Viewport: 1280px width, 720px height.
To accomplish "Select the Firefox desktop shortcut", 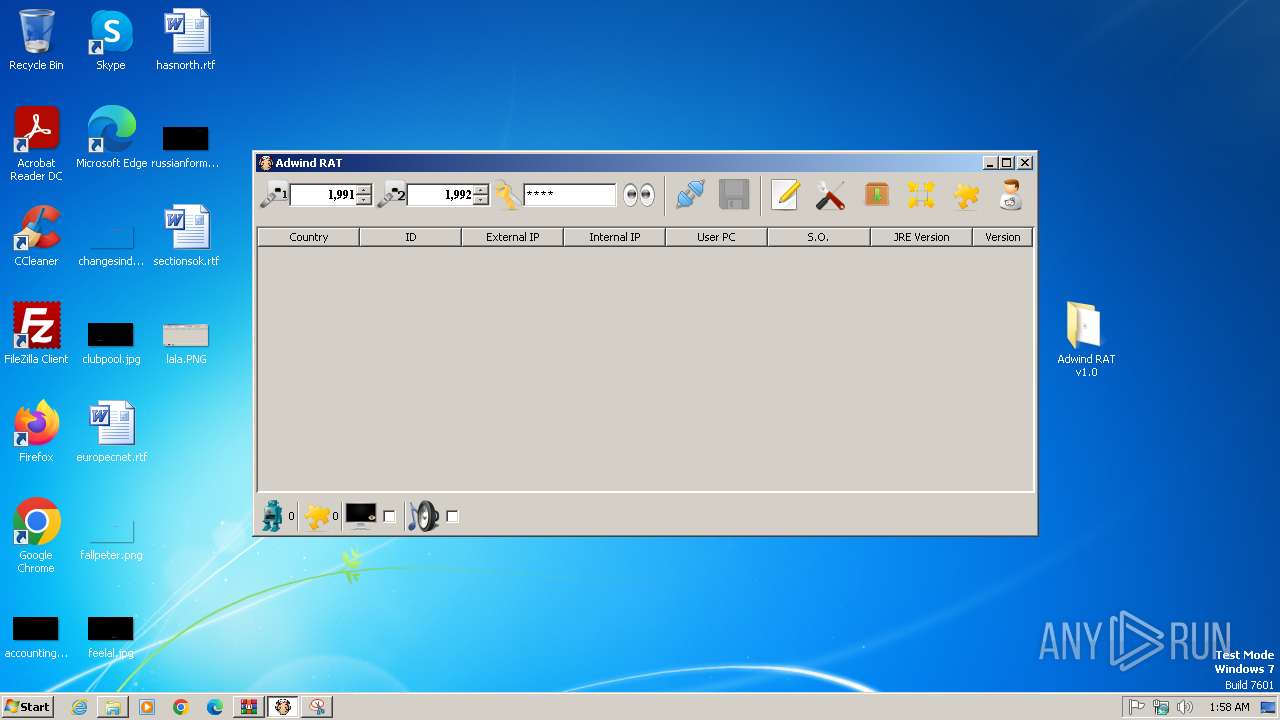I will pyautogui.click(x=36, y=432).
